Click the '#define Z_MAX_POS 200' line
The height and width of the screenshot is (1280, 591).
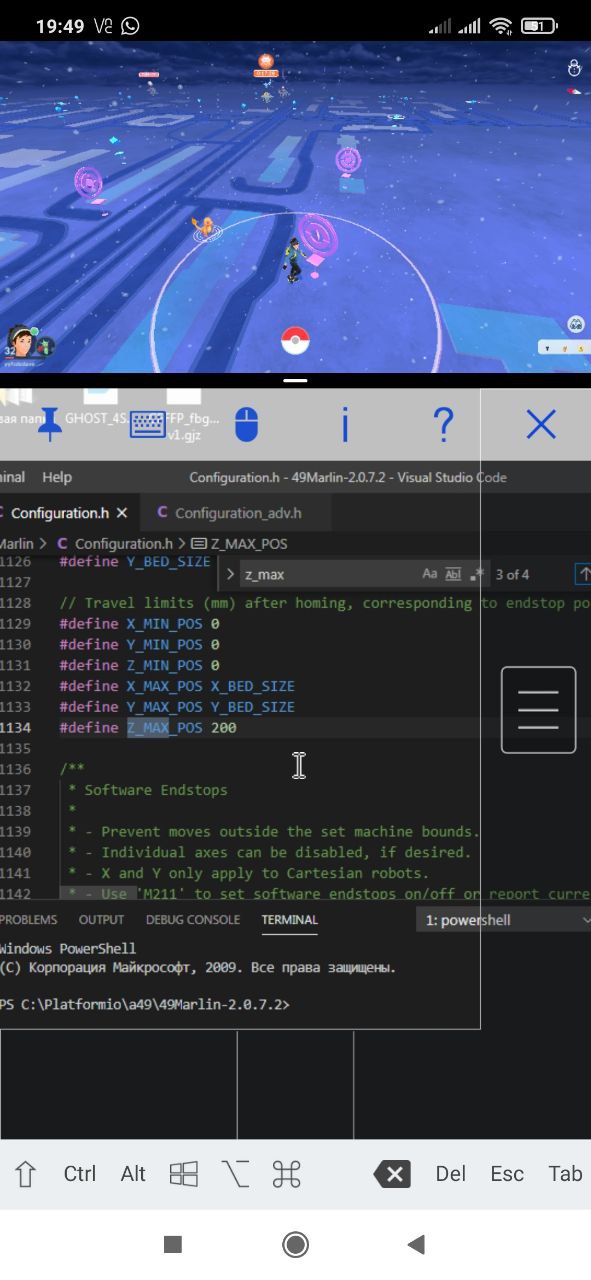tap(148, 728)
